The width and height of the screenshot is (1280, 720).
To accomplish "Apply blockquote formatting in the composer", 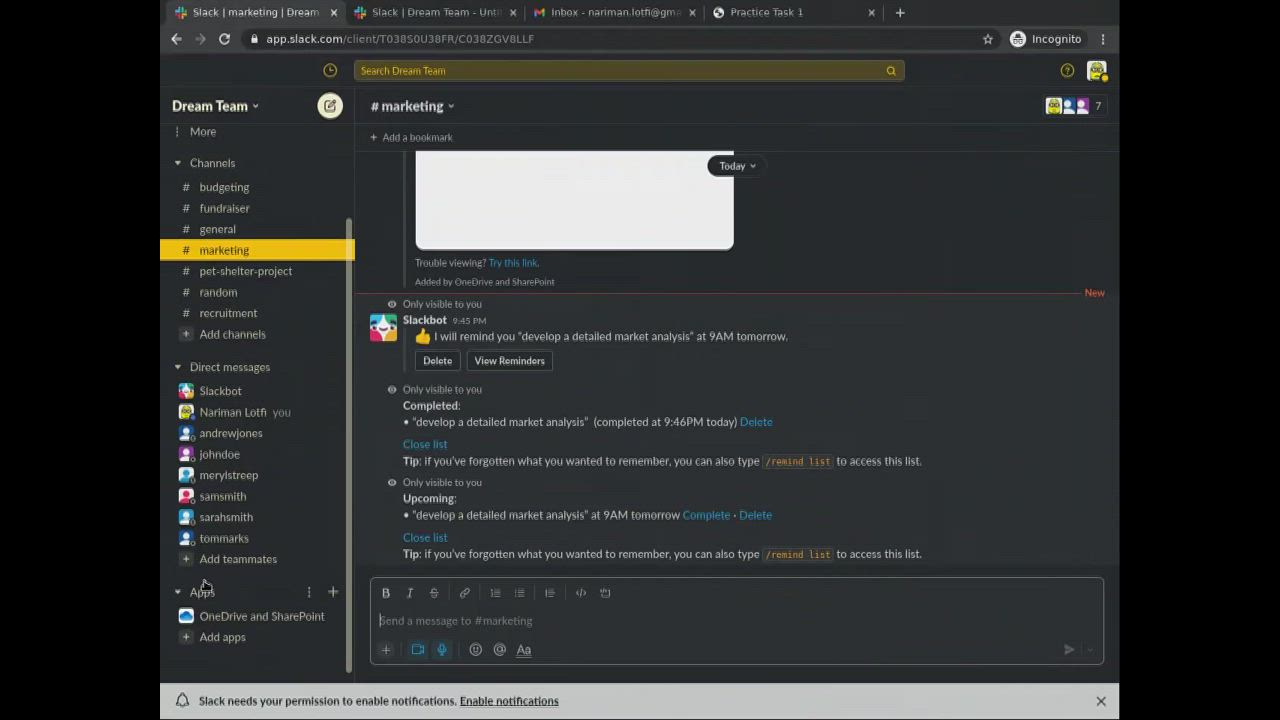I will (549, 593).
